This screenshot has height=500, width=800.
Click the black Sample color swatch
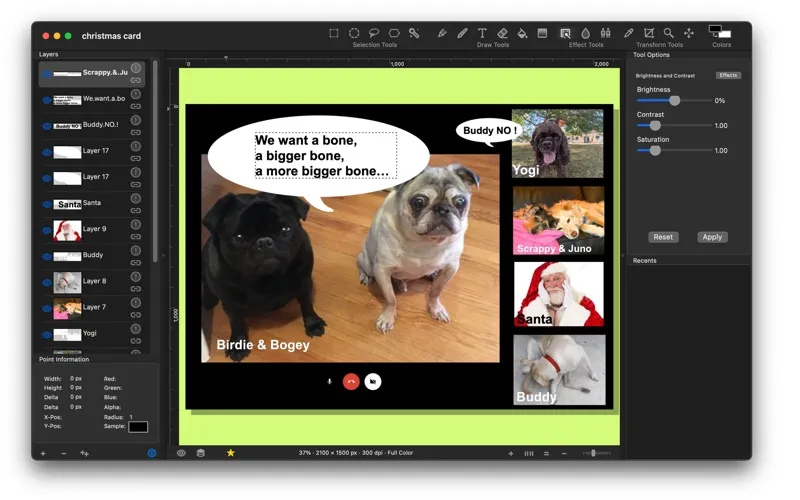click(x=138, y=427)
